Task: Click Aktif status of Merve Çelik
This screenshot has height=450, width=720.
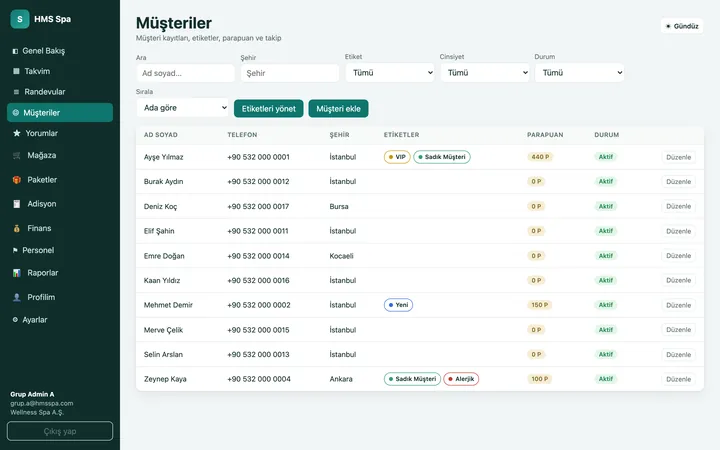Action: pos(606,330)
